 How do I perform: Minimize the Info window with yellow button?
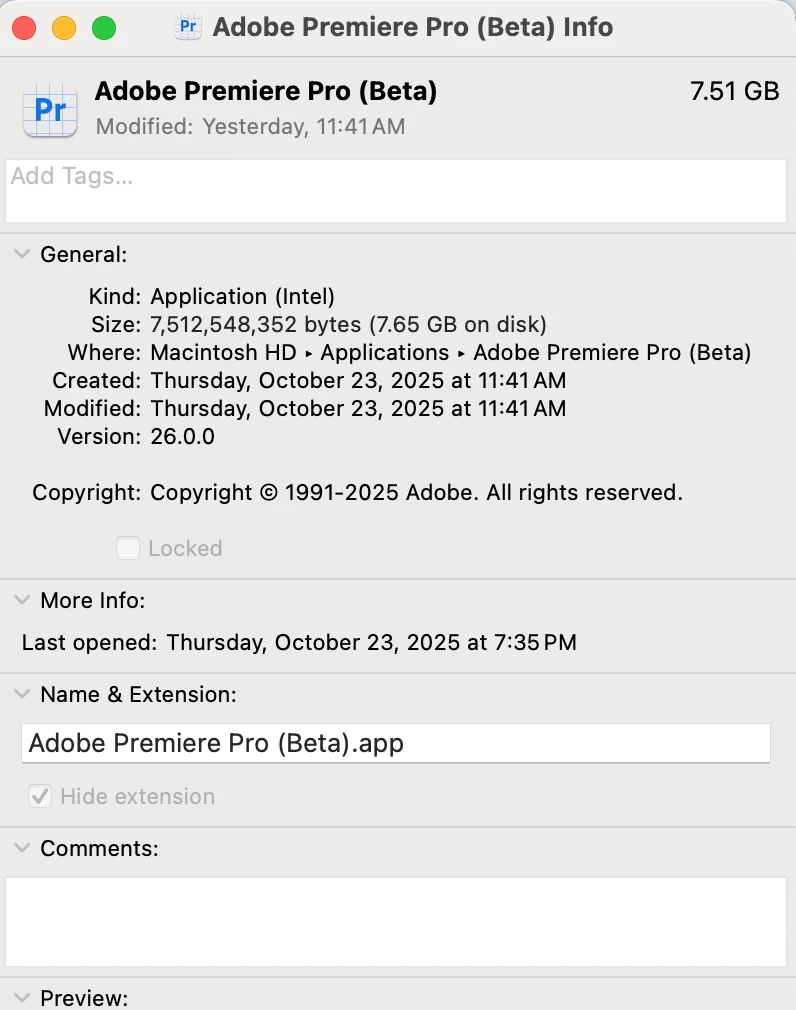coord(64,28)
